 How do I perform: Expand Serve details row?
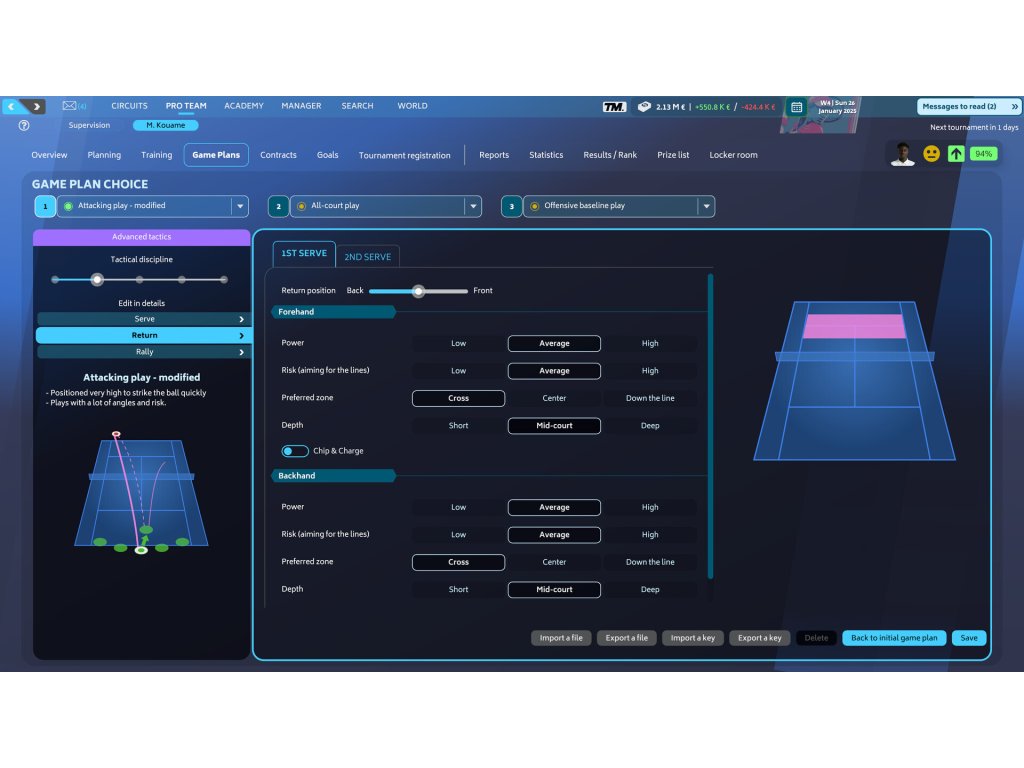pos(142,319)
